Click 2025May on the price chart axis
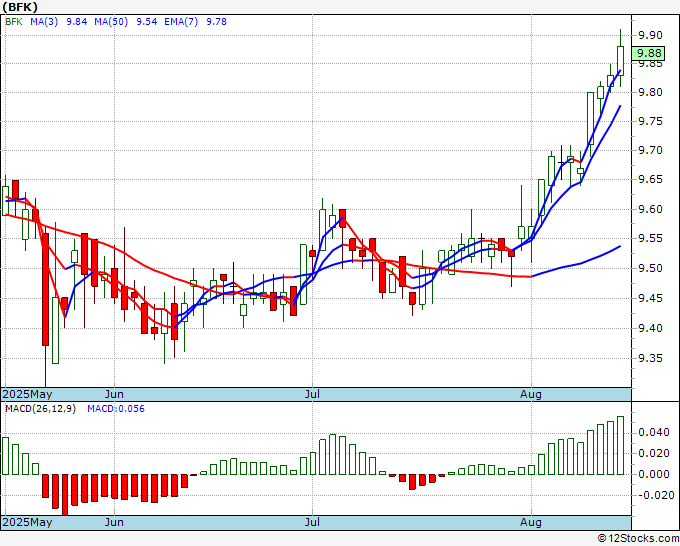 27,394
